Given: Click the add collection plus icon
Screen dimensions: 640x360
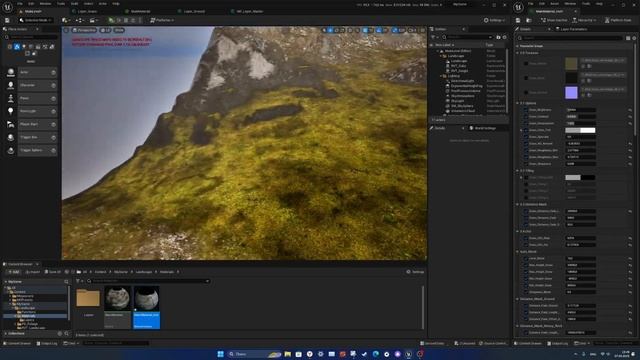Looking at the screenshot, I should [60, 333].
